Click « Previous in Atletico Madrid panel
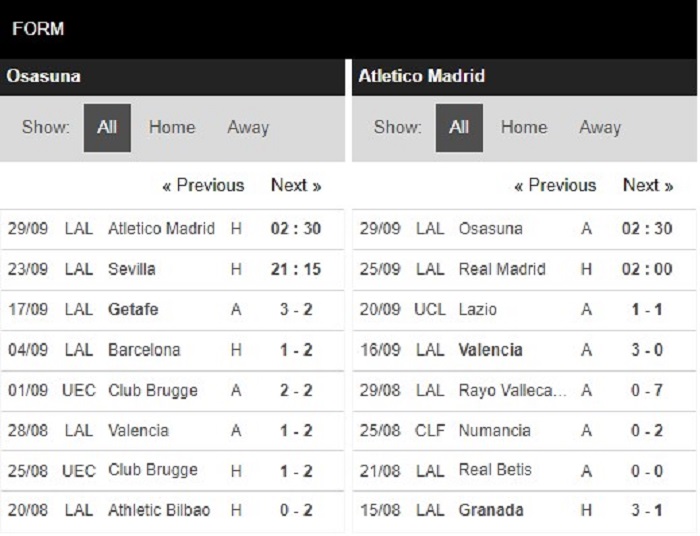The height and width of the screenshot is (536, 700). 555,185
